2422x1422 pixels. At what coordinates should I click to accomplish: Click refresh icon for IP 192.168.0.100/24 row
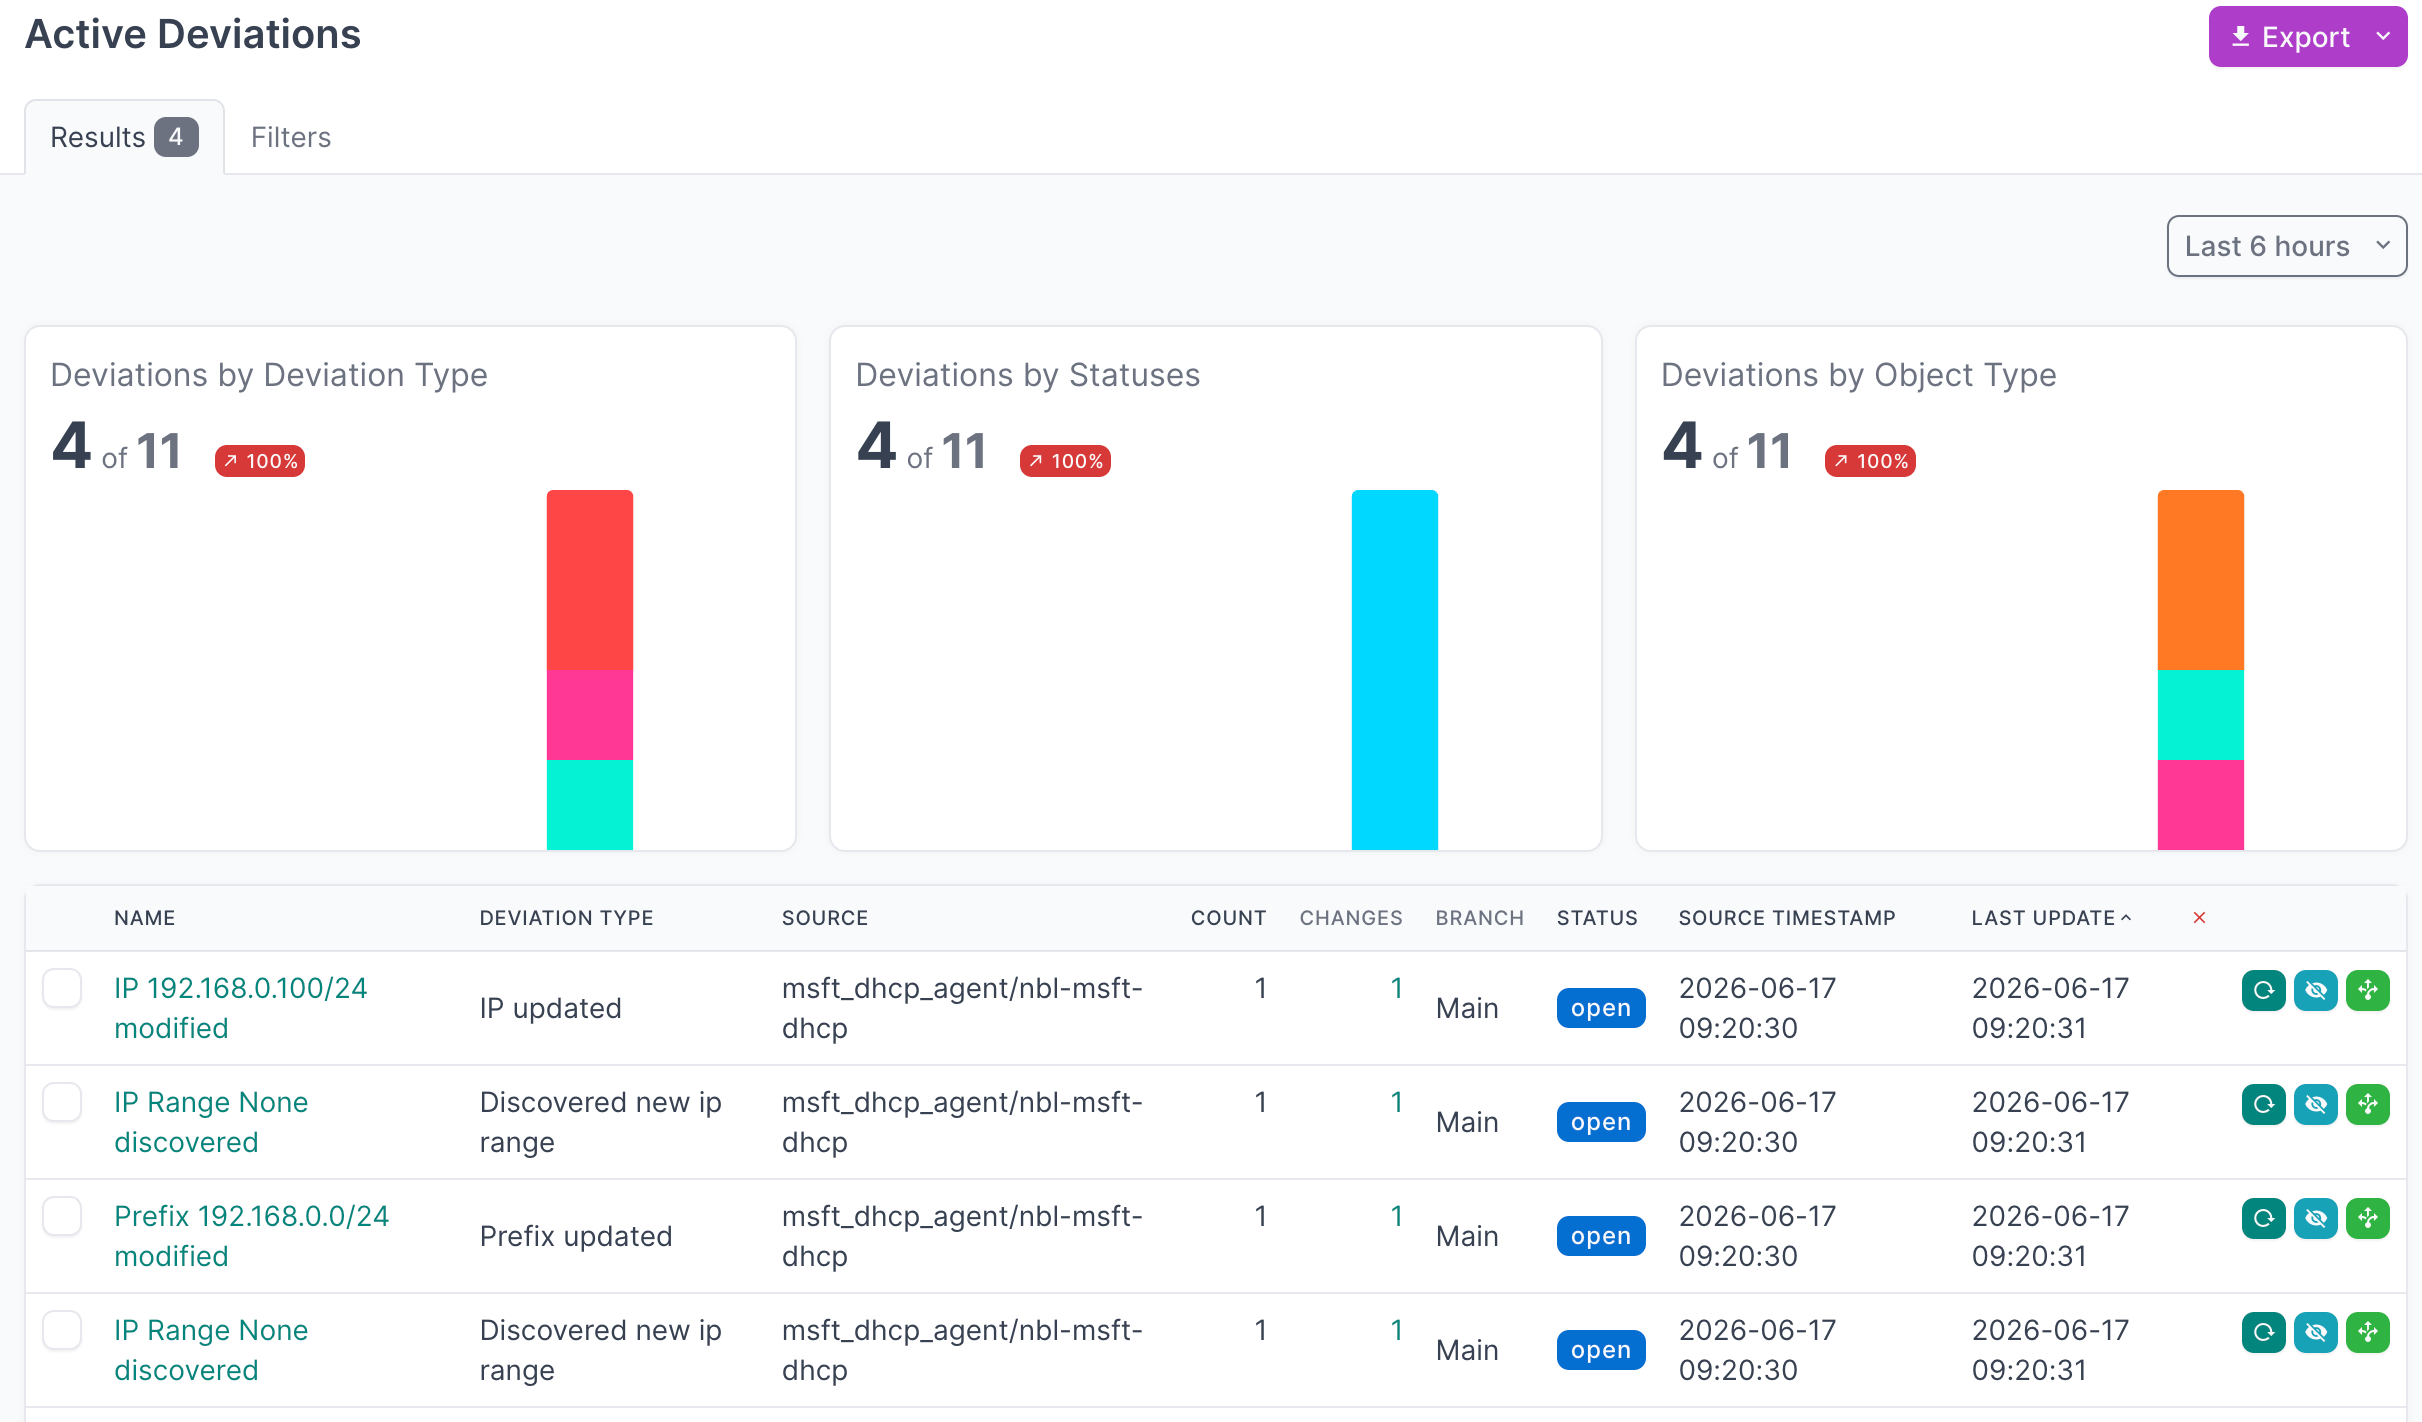click(x=2263, y=990)
